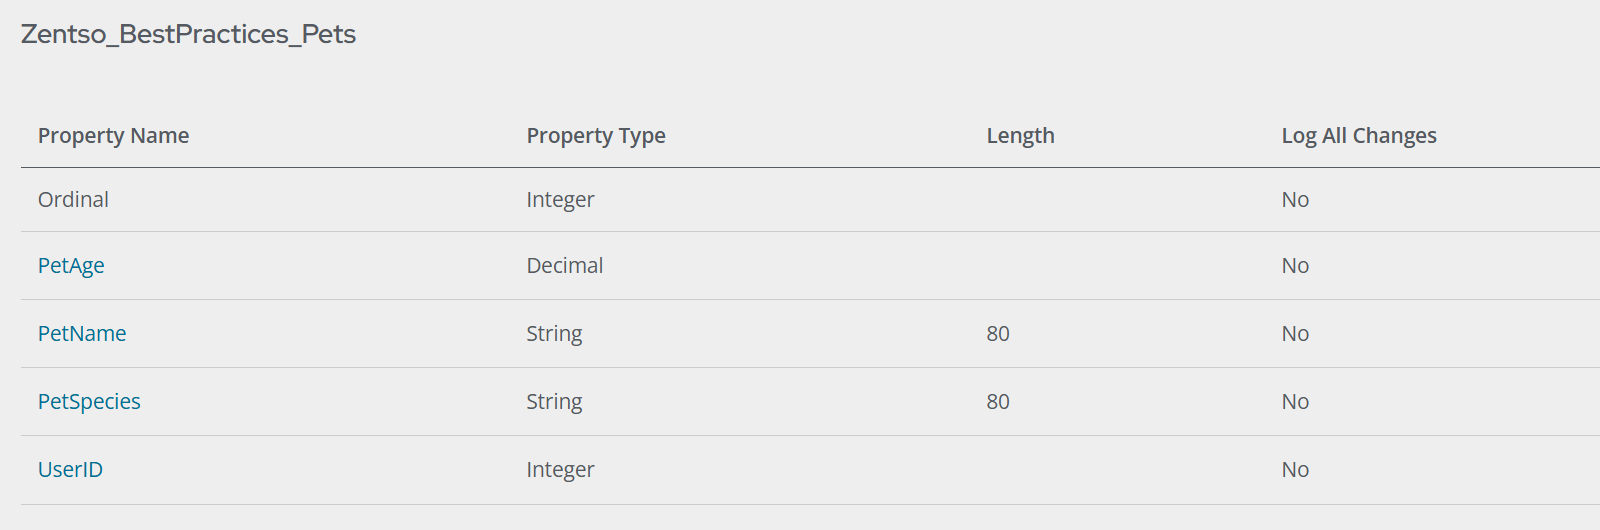Click the Property Type column header

click(x=595, y=136)
